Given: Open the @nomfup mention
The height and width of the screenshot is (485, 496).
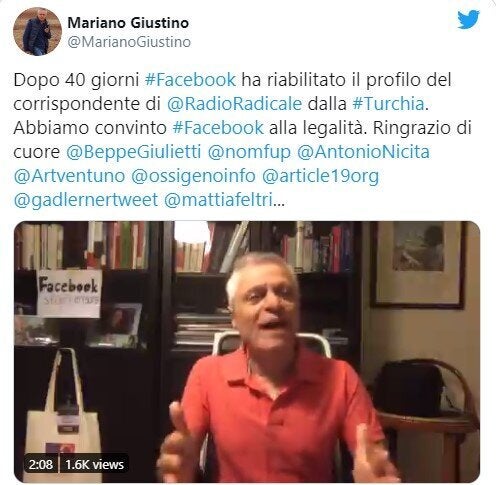Looking at the screenshot, I should pos(249,153).
